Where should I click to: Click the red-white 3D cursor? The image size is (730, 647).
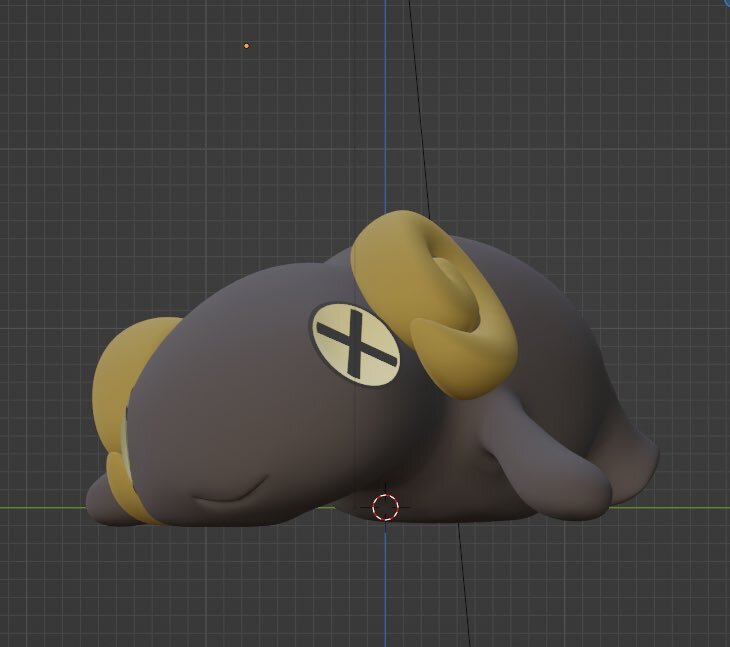(x=385, y=507)
